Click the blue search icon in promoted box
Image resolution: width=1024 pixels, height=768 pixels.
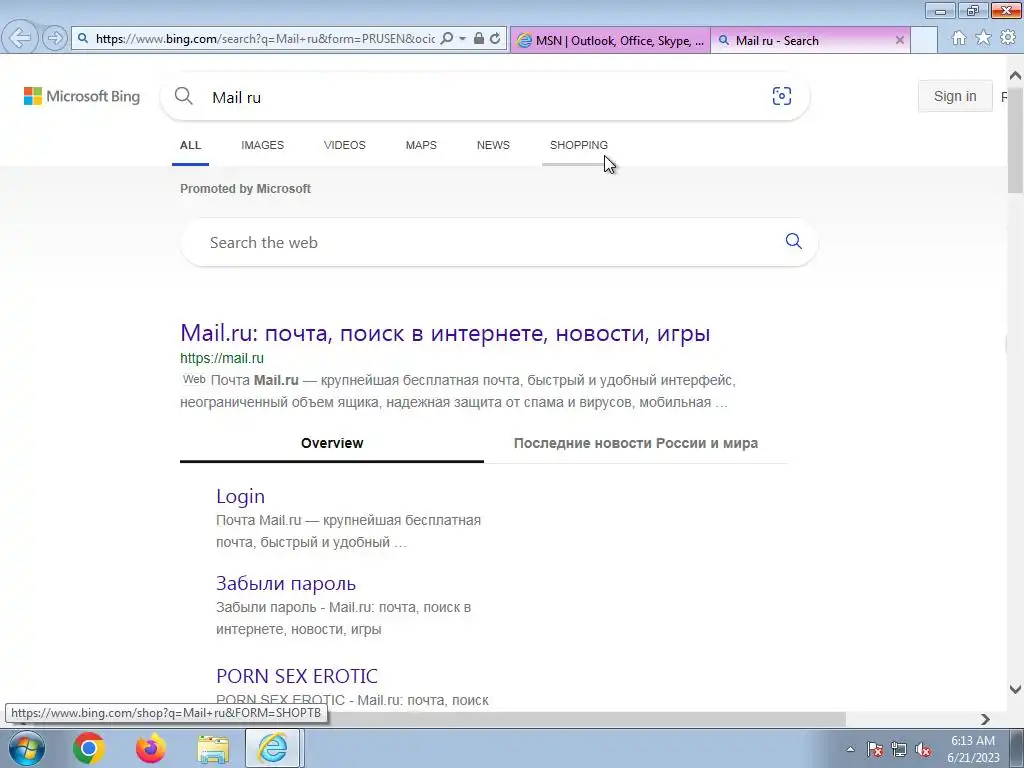(793, 241)
